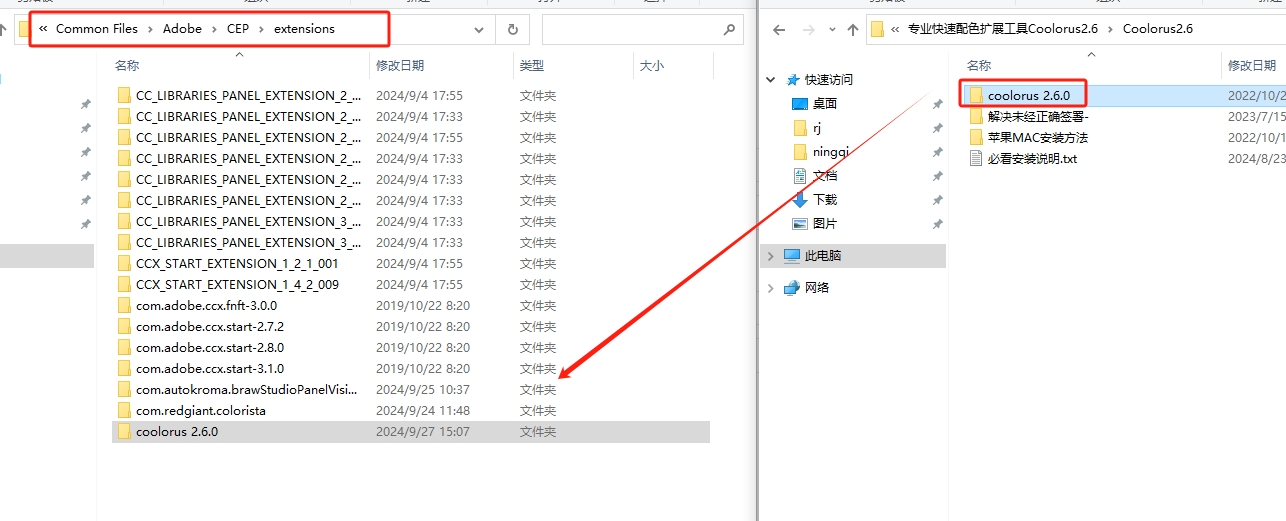Click the folder icon of rj
Viewport: 1286px width, 521px height.
799,127
